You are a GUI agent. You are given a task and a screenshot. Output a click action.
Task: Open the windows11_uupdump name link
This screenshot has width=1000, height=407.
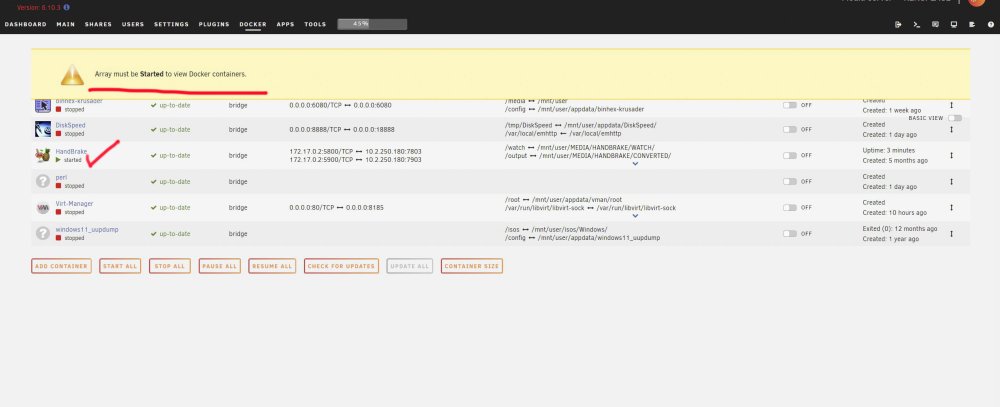[87, 230]
